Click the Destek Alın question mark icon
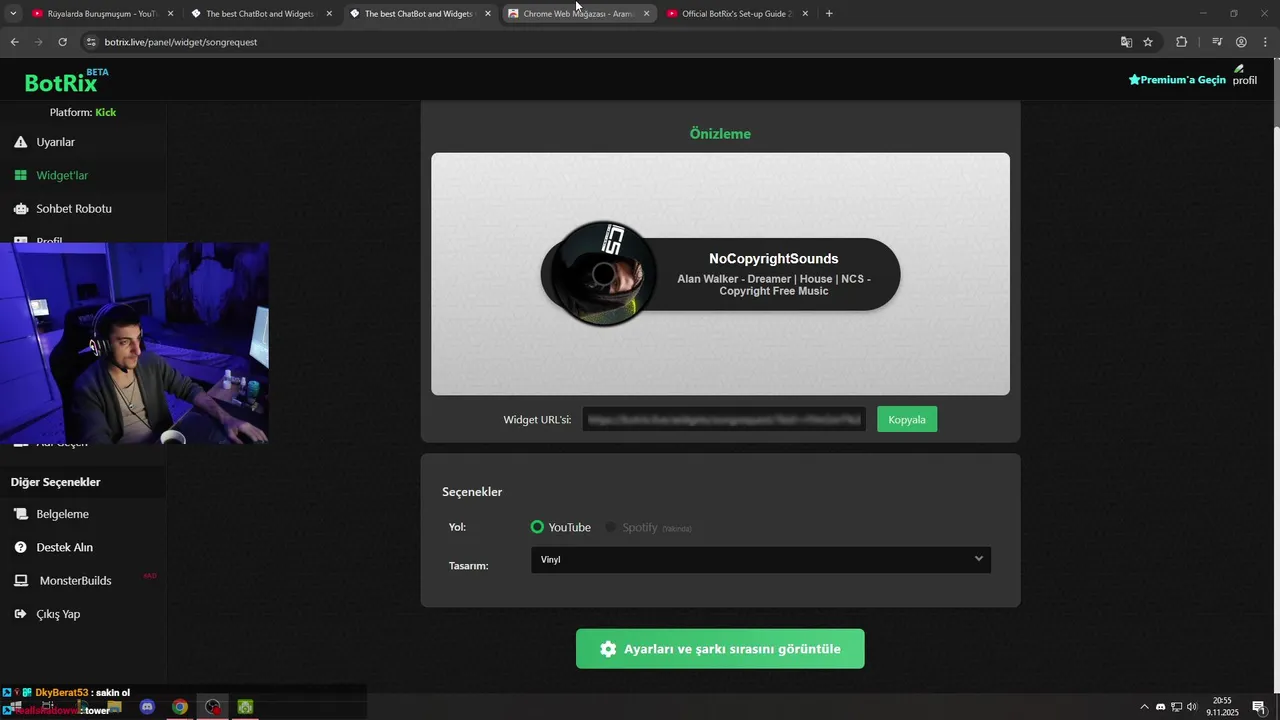The image size is (1280, 720). tap(20, 547)
